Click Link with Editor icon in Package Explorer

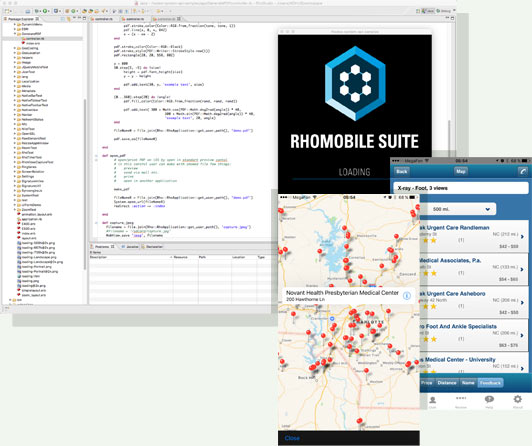point(69,19)
